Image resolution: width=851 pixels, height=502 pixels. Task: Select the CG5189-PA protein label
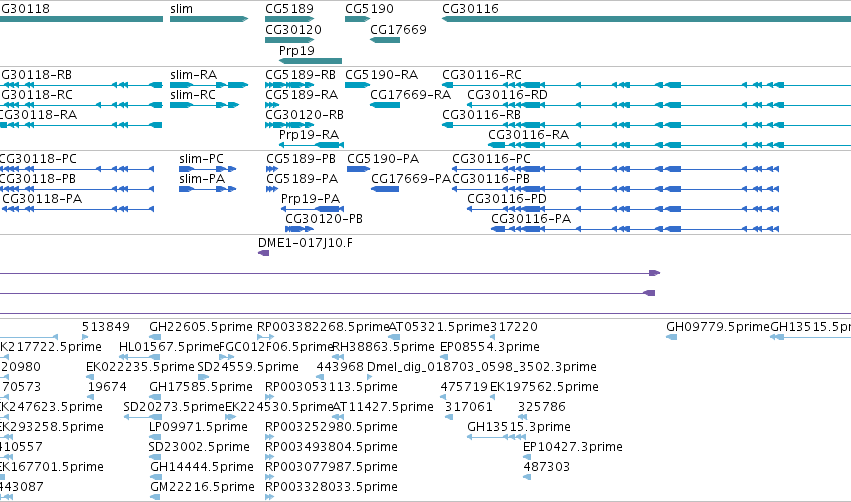click(302, 179)
